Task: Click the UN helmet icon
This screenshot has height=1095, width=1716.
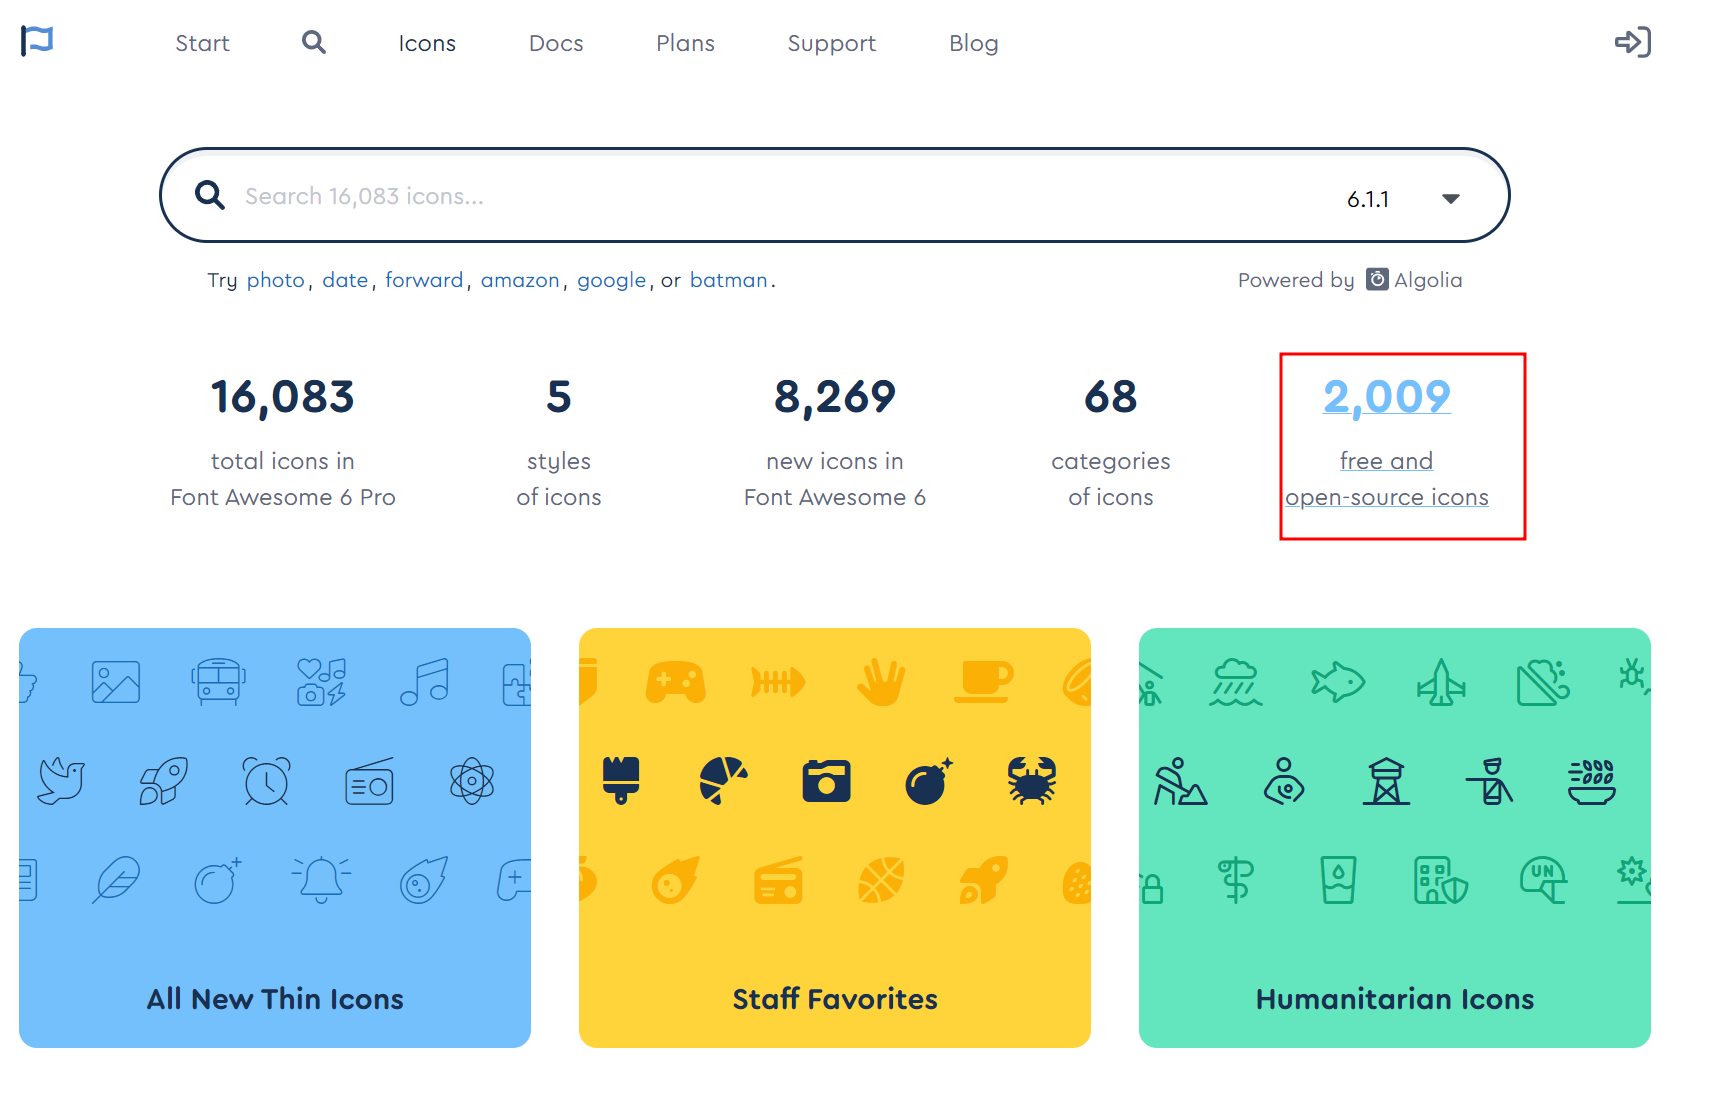Action: pos(1543,880)
